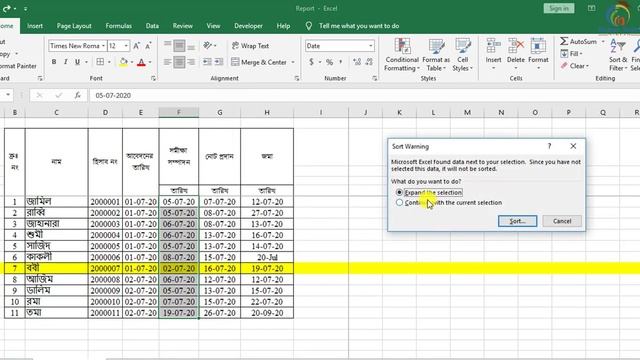
Task: Apply Accounting number format
Action: (311, 62)
